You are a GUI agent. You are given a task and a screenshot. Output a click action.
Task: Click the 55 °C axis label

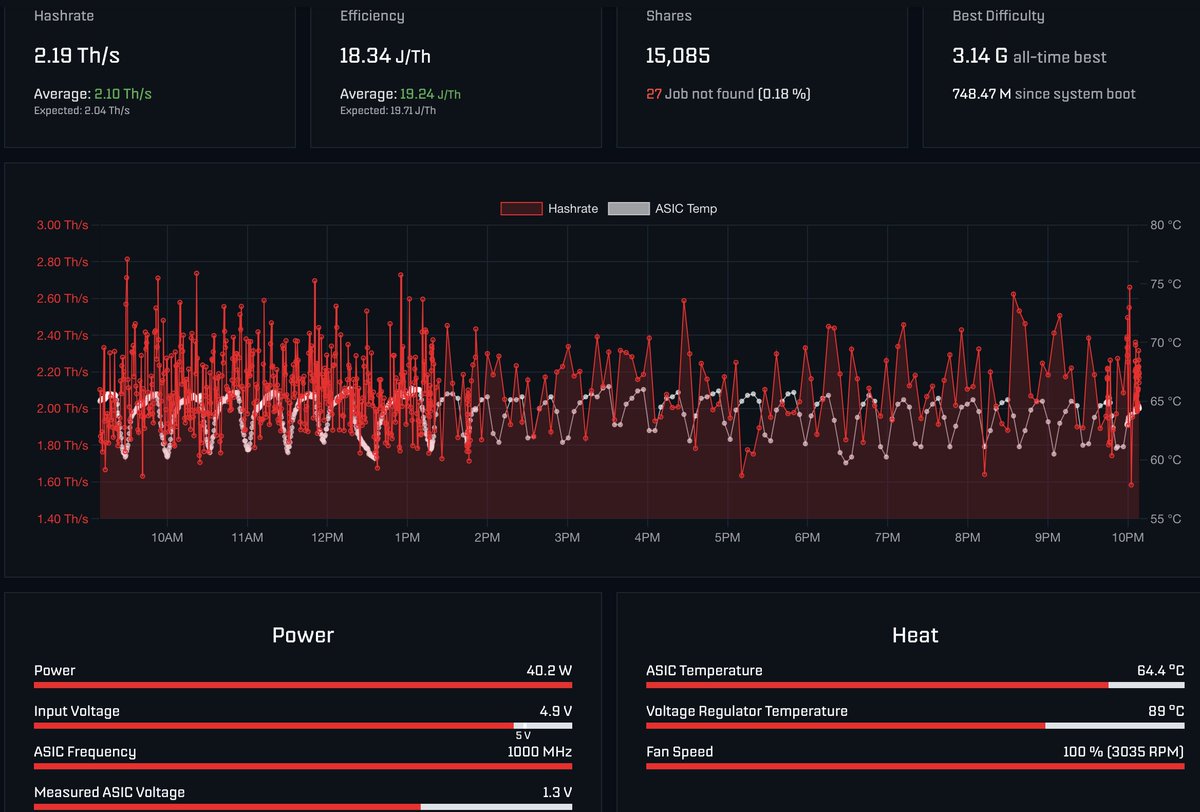coord(1167,519)
